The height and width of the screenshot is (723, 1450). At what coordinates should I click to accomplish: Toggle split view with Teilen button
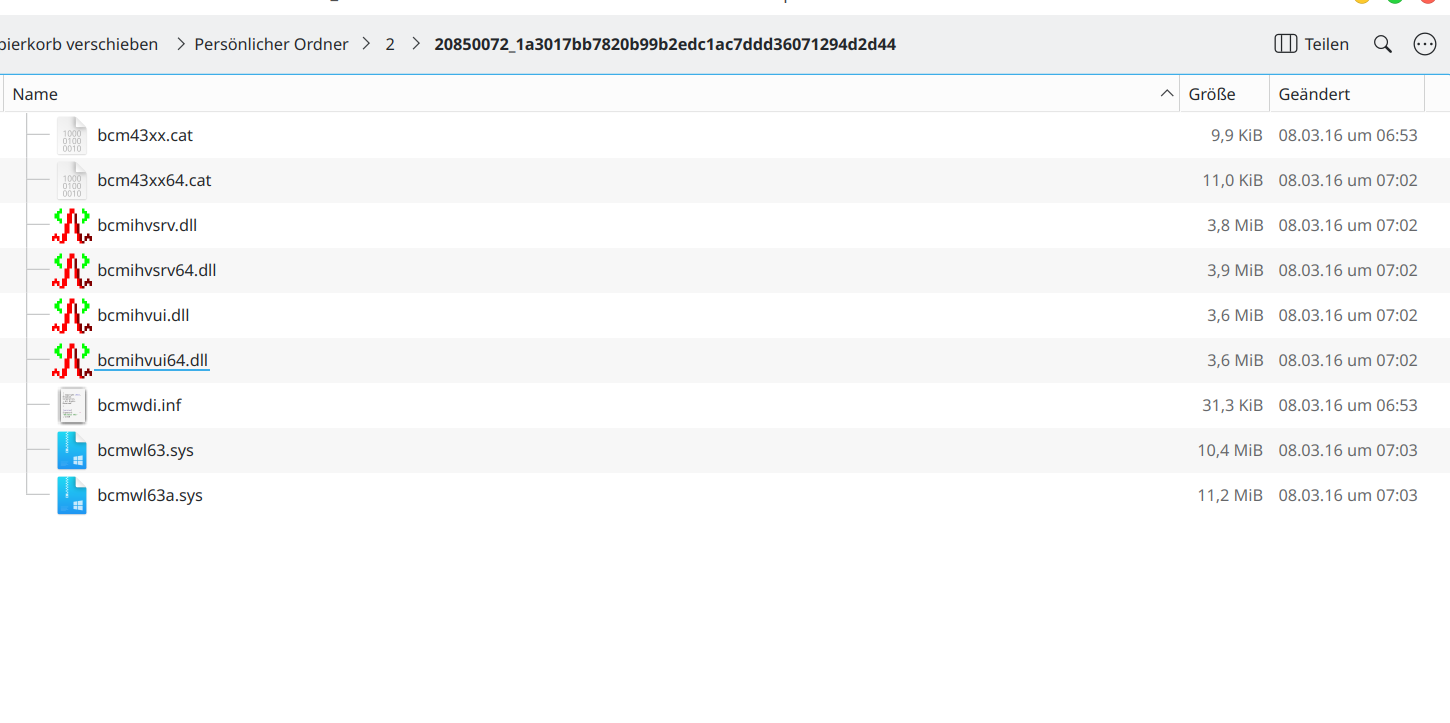click(x=1312, y=44)
